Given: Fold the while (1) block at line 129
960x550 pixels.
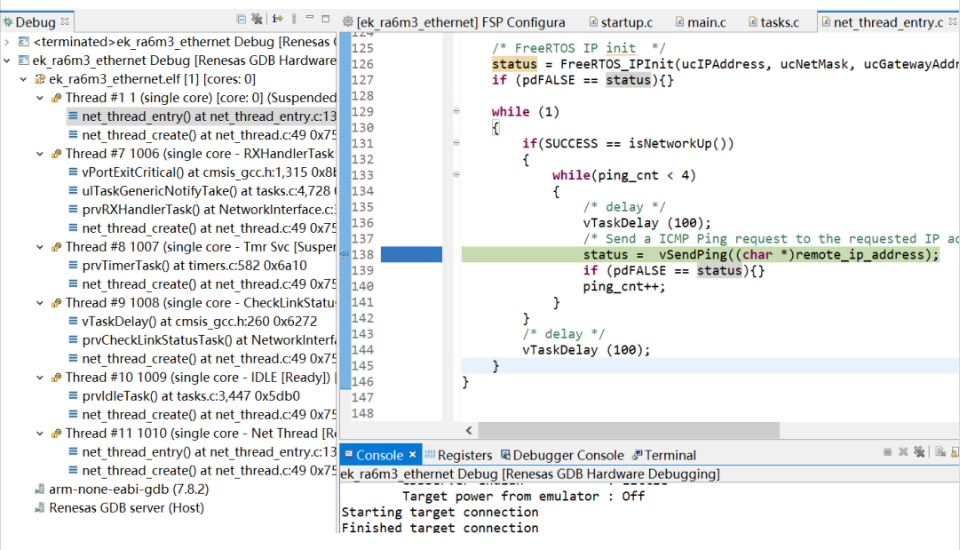Looking at the screenshot, I should (456, 111).
